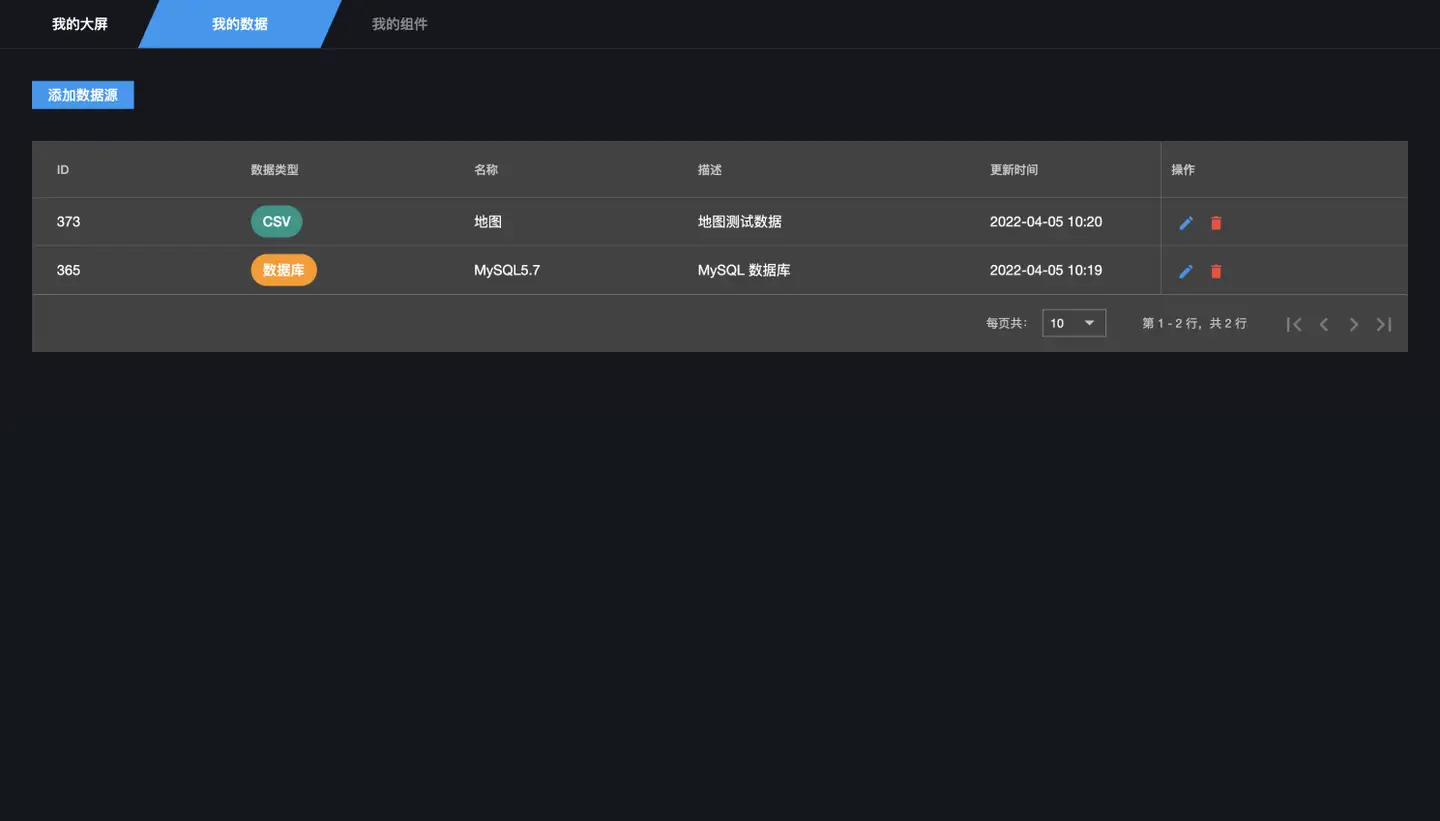This screenshot has width=1440, height=821.
Task: Open the rows per page dropdown
Action: click(1074, 323)
